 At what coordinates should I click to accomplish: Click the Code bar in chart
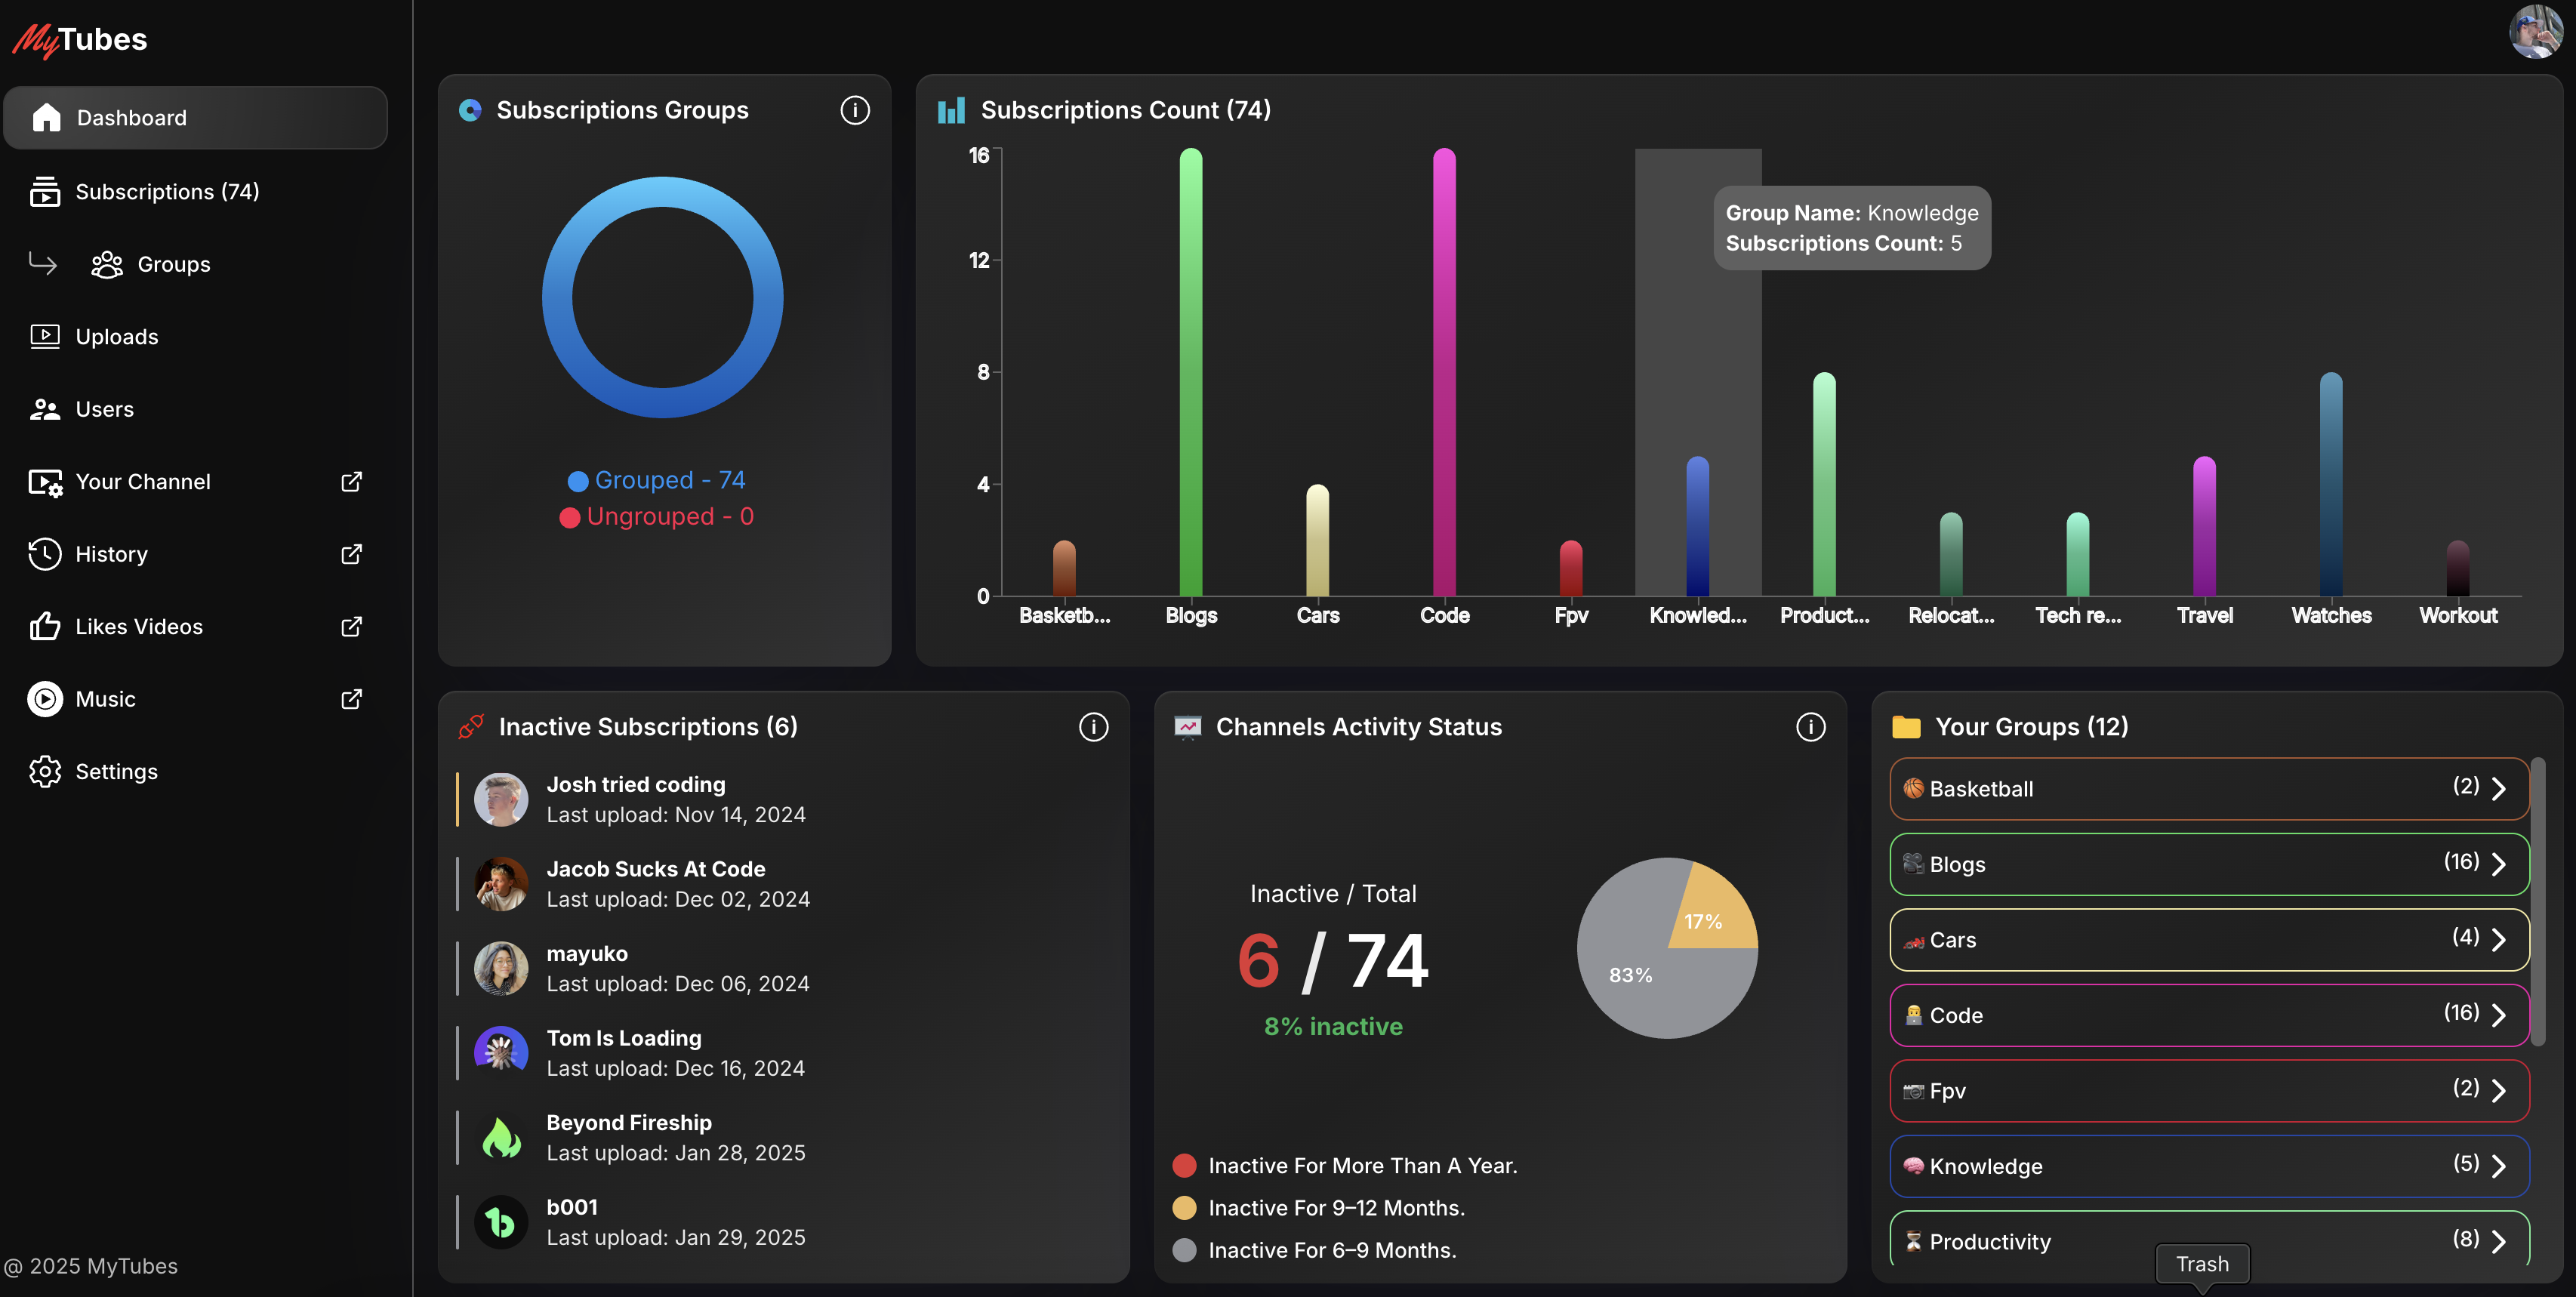[1444, 372]
